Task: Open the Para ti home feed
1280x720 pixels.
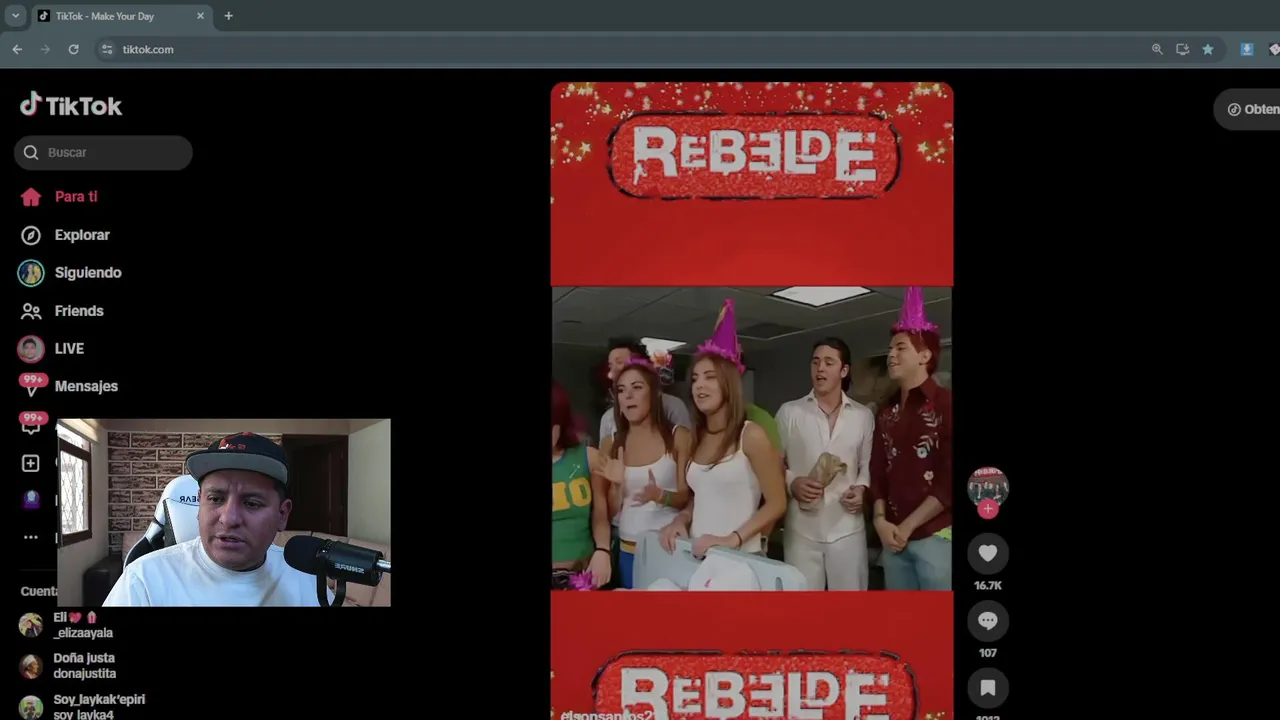Action: [60, 197]
